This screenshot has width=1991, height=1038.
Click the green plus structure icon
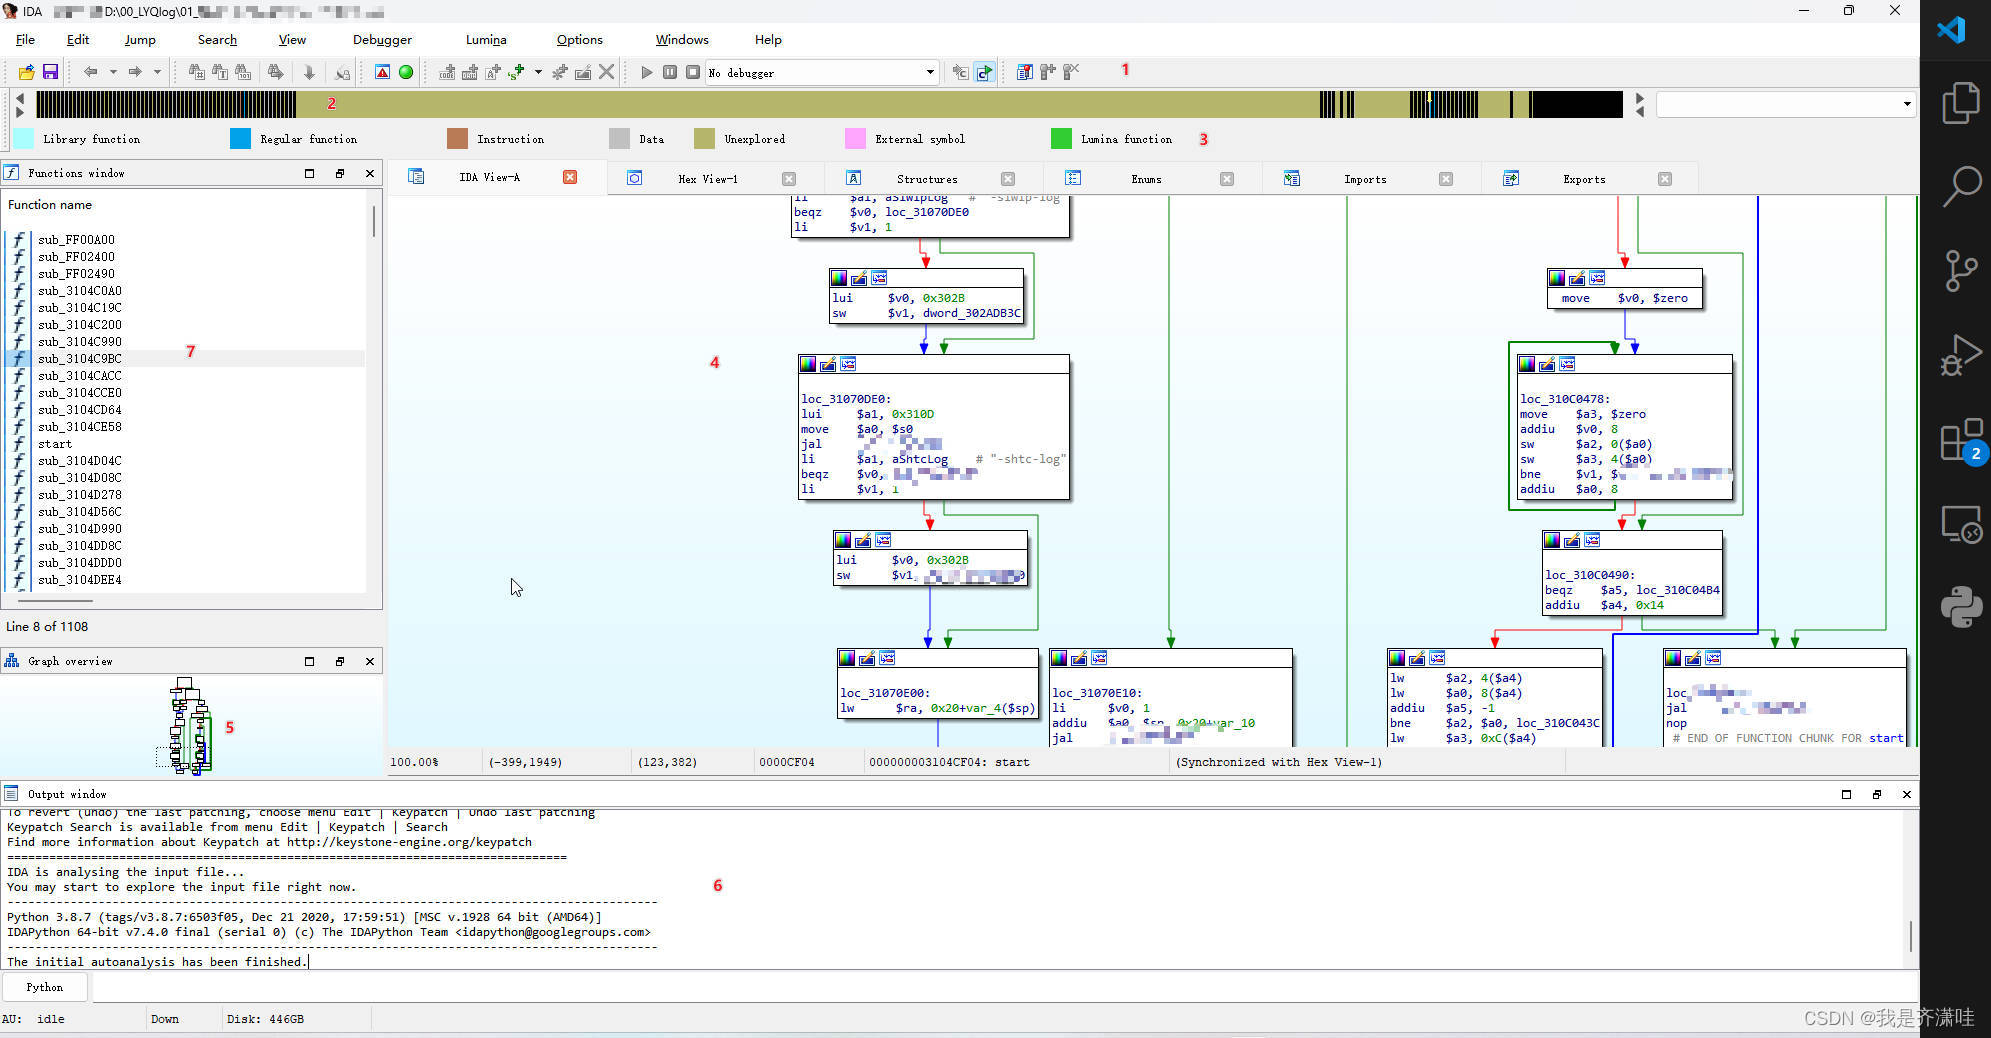coord(516,72)
